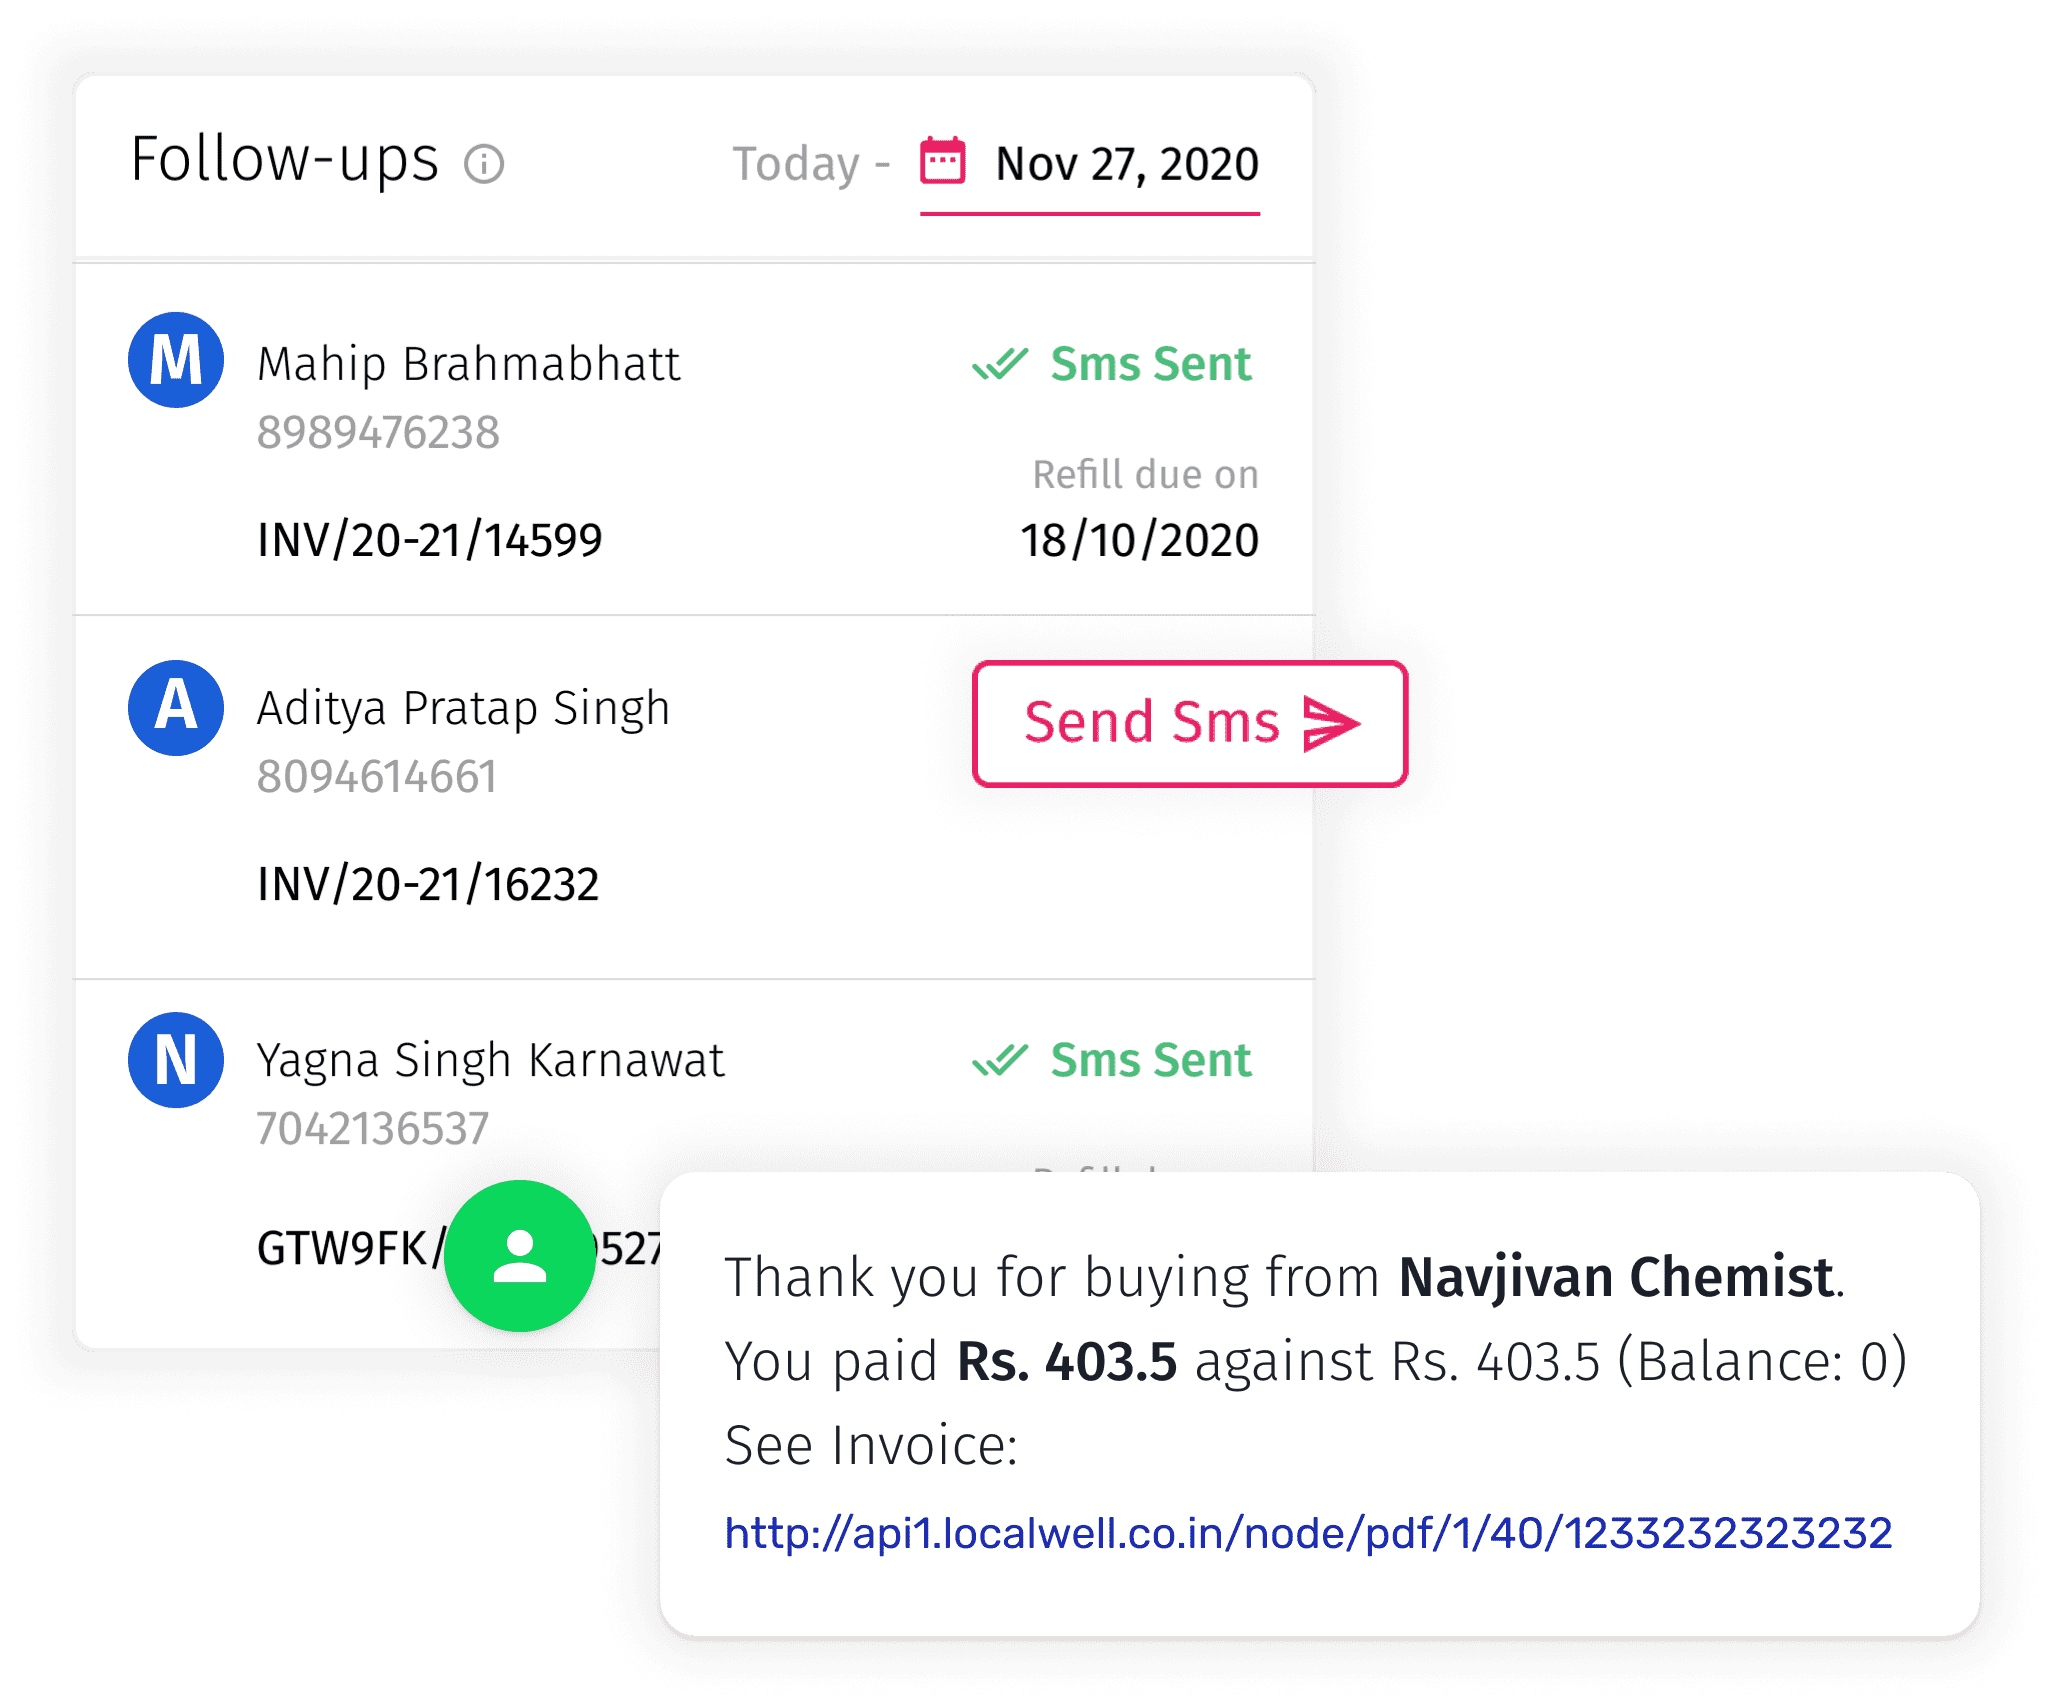Click the info icon beside Follow-ups
2052x1708 pixels.
(484, 164)
